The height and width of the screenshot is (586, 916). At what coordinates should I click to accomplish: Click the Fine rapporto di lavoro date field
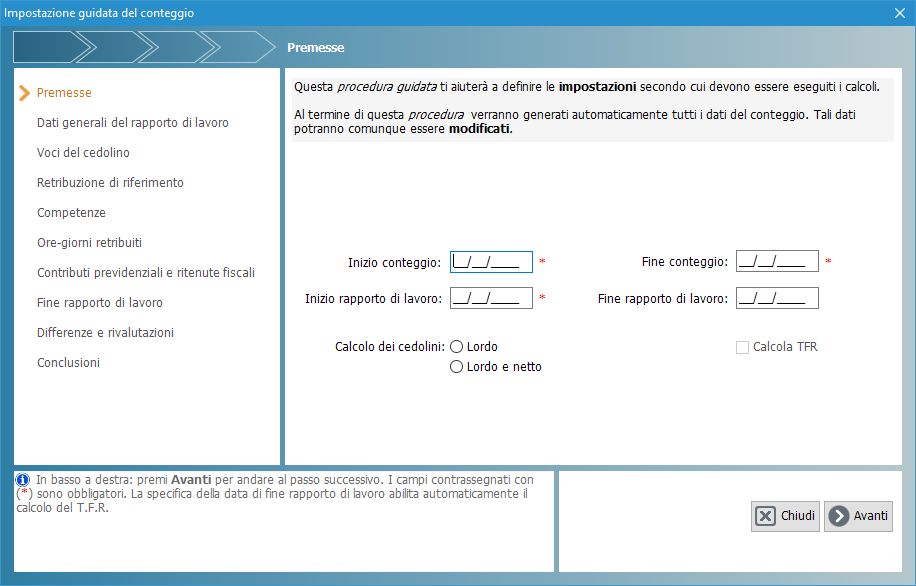tap(777, 298)
